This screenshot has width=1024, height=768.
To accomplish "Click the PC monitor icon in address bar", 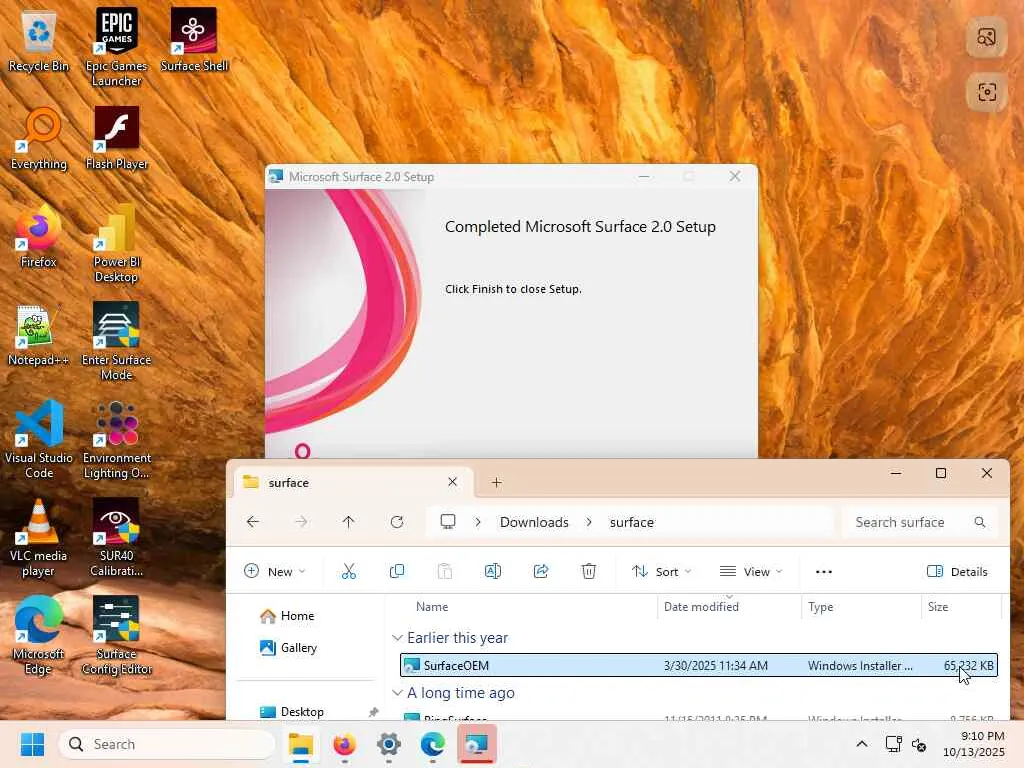I will coord(447,522).
